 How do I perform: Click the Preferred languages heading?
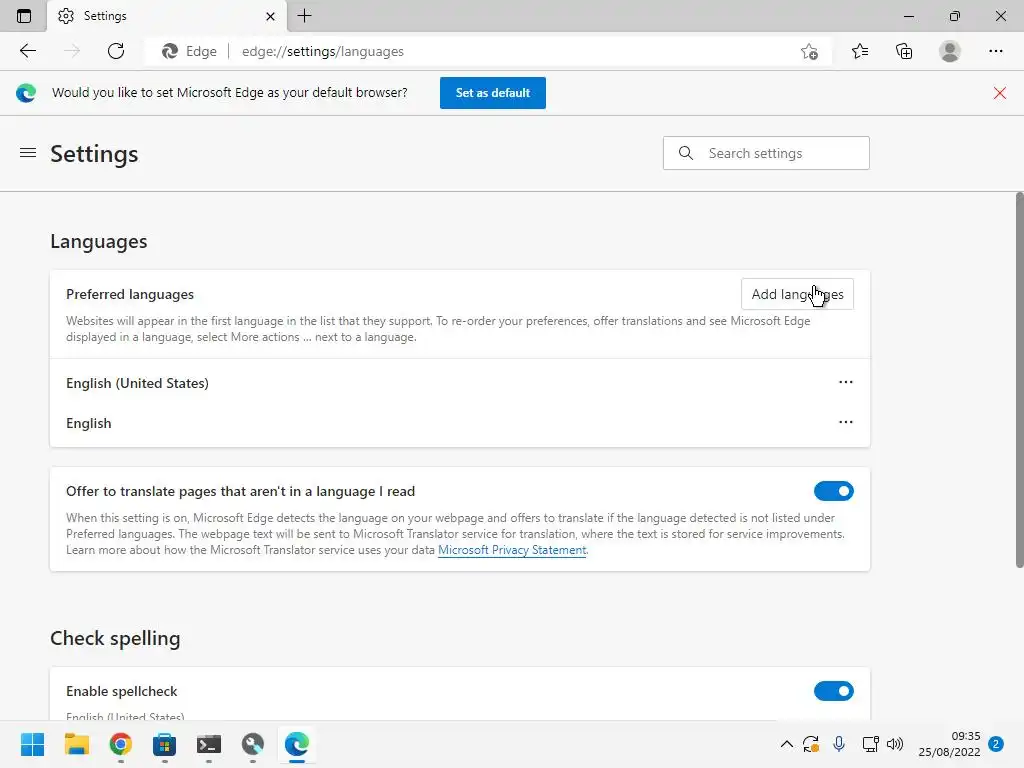pyautogui.click(x=130, y=294)
